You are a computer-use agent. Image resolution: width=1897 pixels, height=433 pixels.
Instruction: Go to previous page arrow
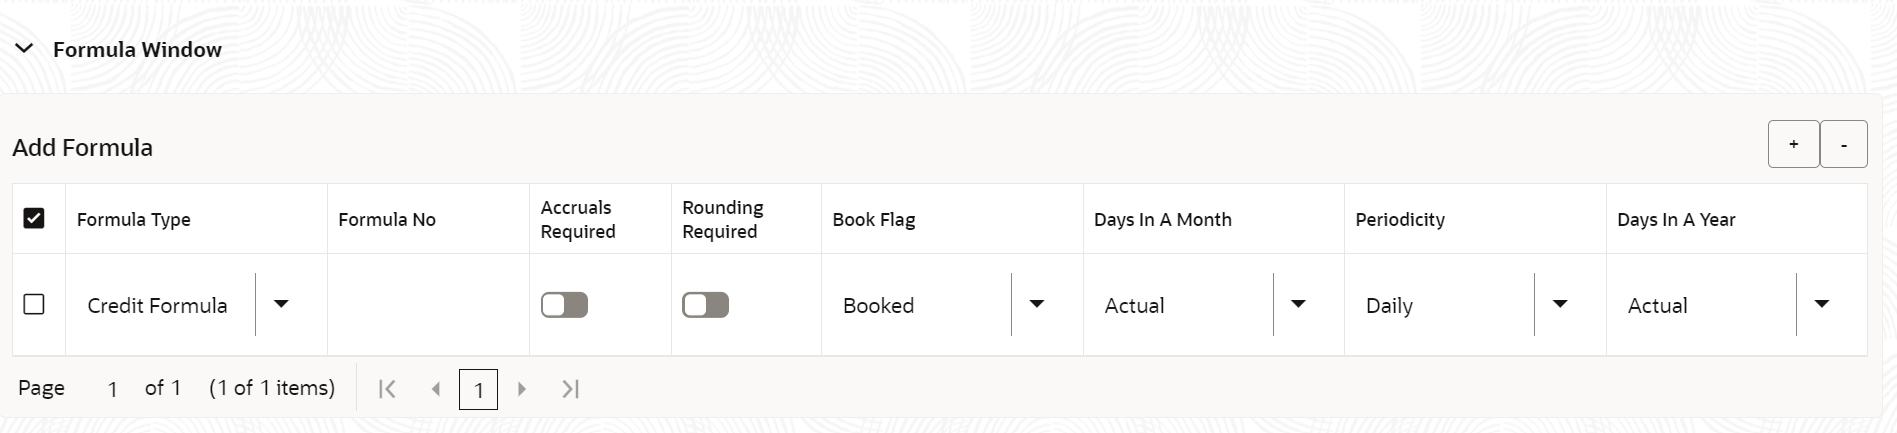click(x=435, y=389)
